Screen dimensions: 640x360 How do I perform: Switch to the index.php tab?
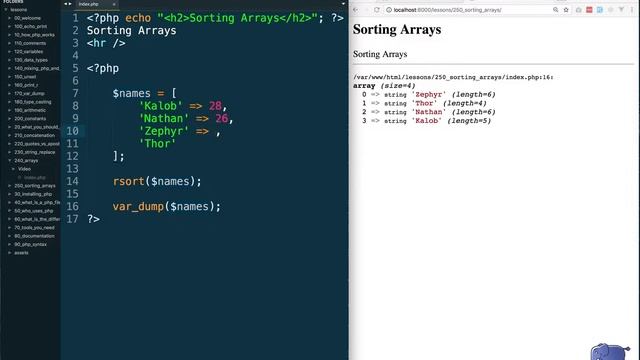[89, 4]
